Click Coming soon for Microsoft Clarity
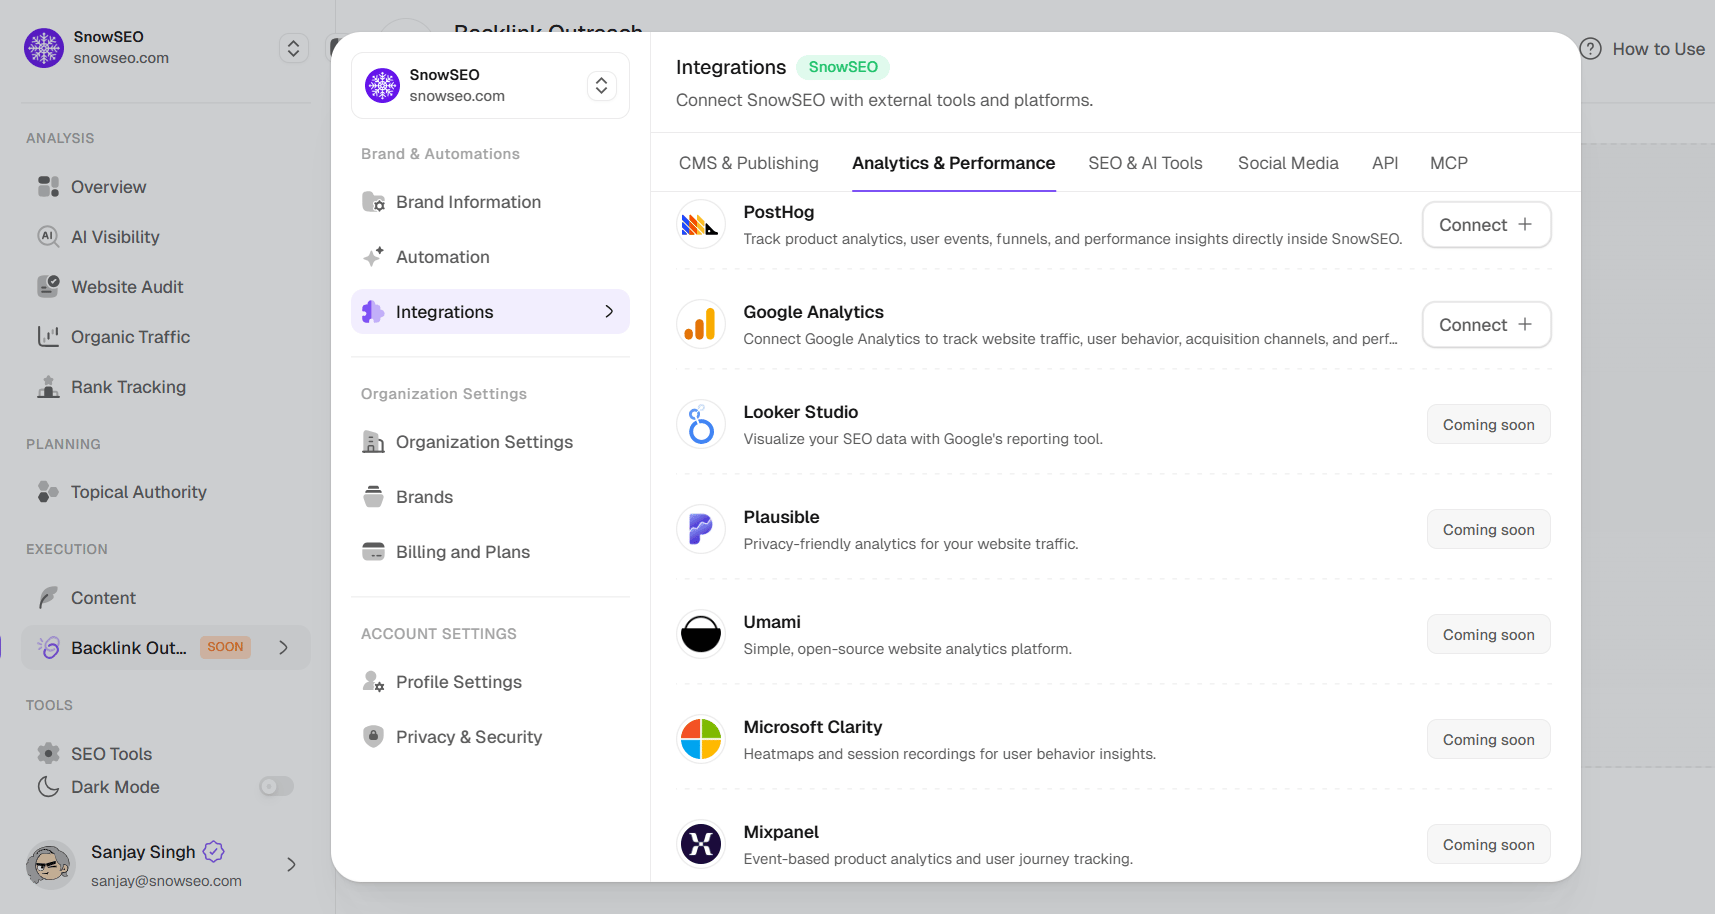1715x914 pixels. click(x=1489, y=740)
